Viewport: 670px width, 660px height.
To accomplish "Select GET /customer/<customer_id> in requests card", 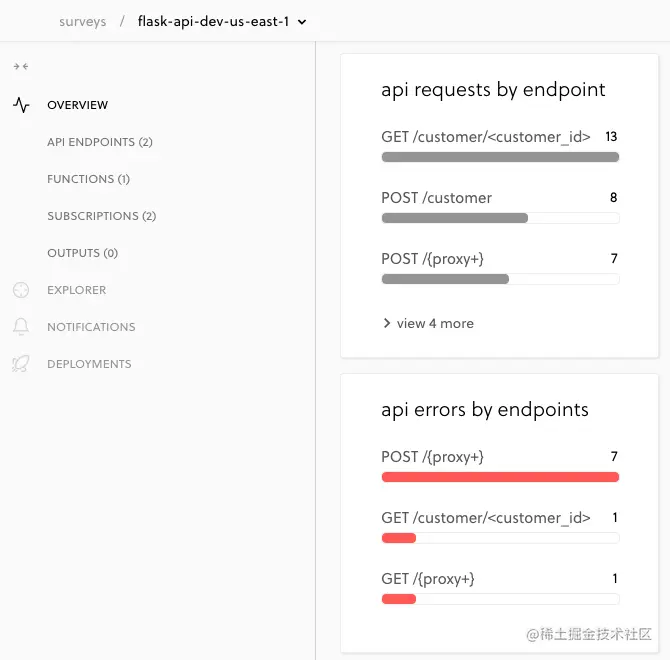I will (486, 137).
